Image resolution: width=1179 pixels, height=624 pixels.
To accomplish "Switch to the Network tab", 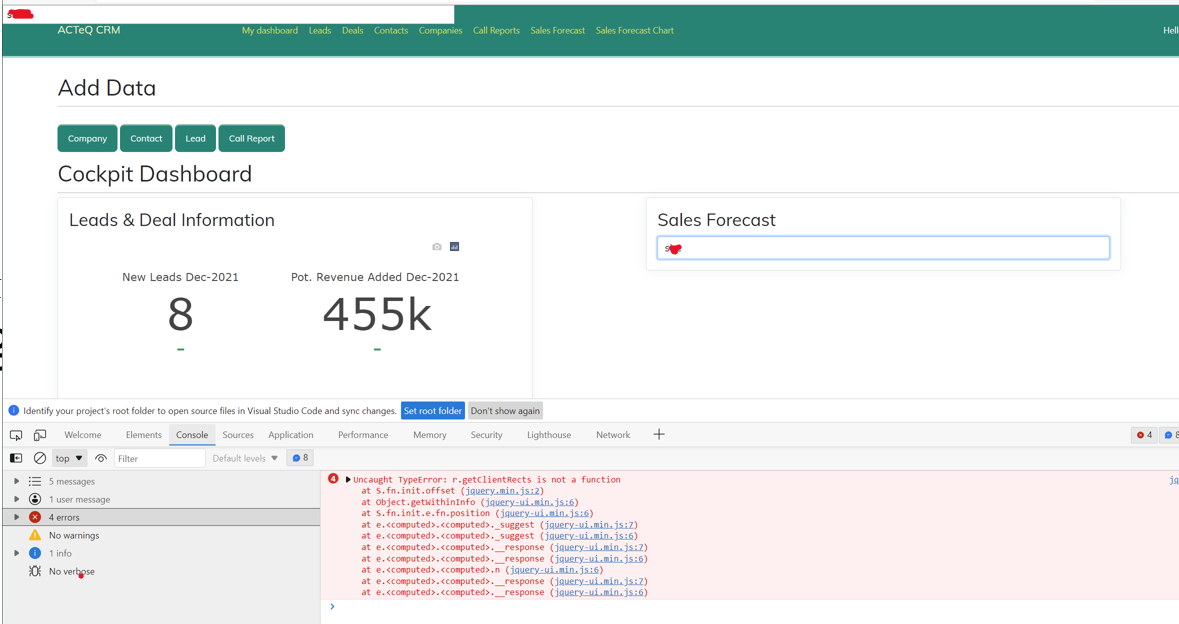I will click(x=613, y=435).
